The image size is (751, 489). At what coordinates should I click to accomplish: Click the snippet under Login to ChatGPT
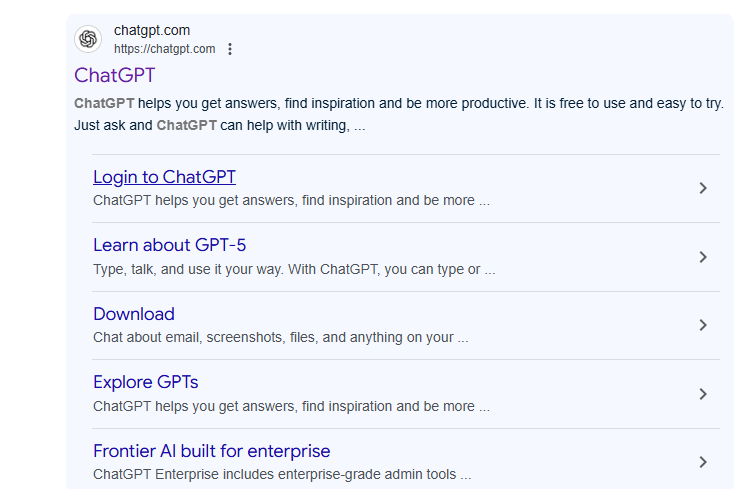291,200
